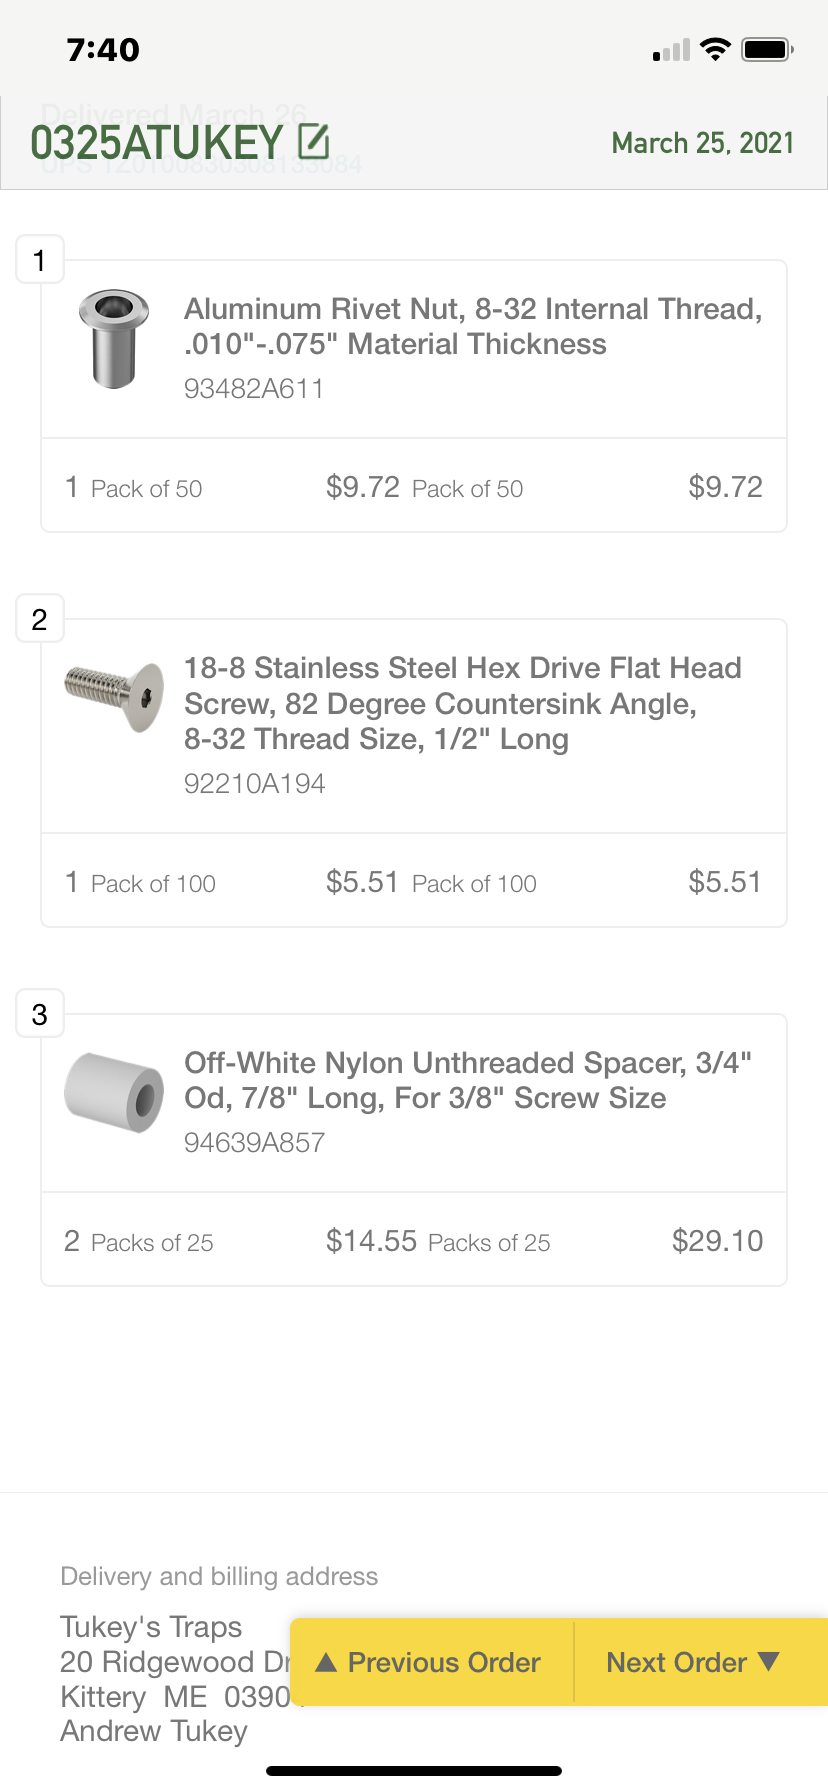Tap part number 92210A194

pos(254,784)
